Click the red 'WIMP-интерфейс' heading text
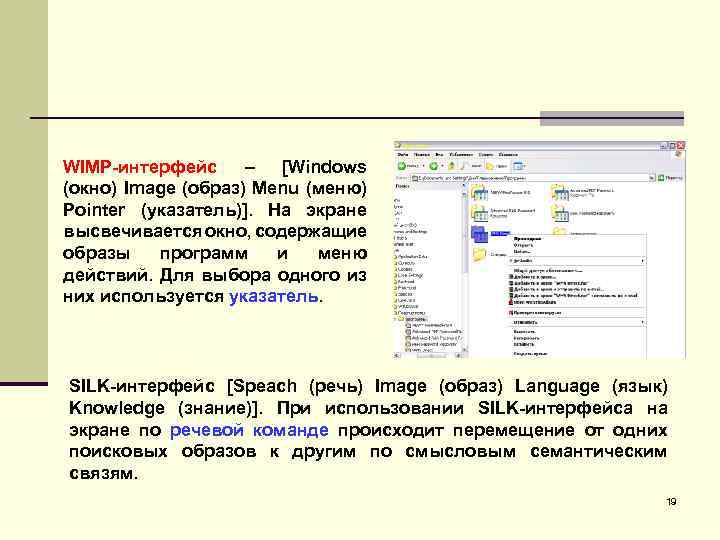 tap(140, 167)
